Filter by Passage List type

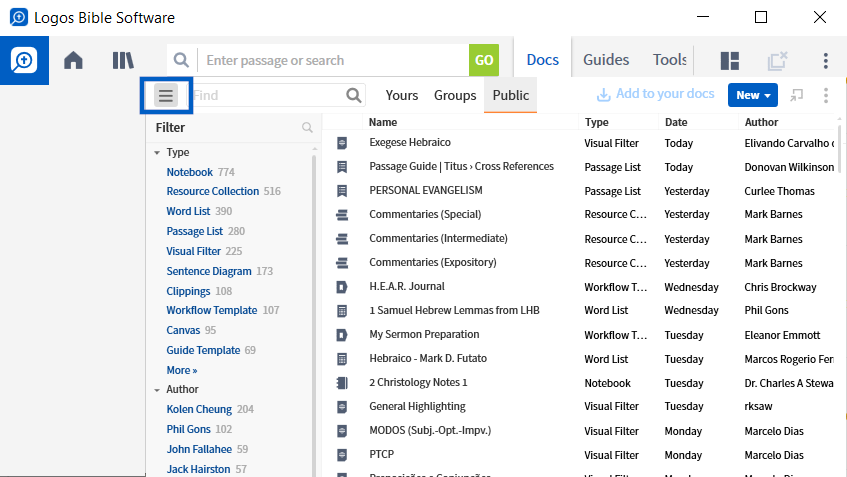click(194, 231)
